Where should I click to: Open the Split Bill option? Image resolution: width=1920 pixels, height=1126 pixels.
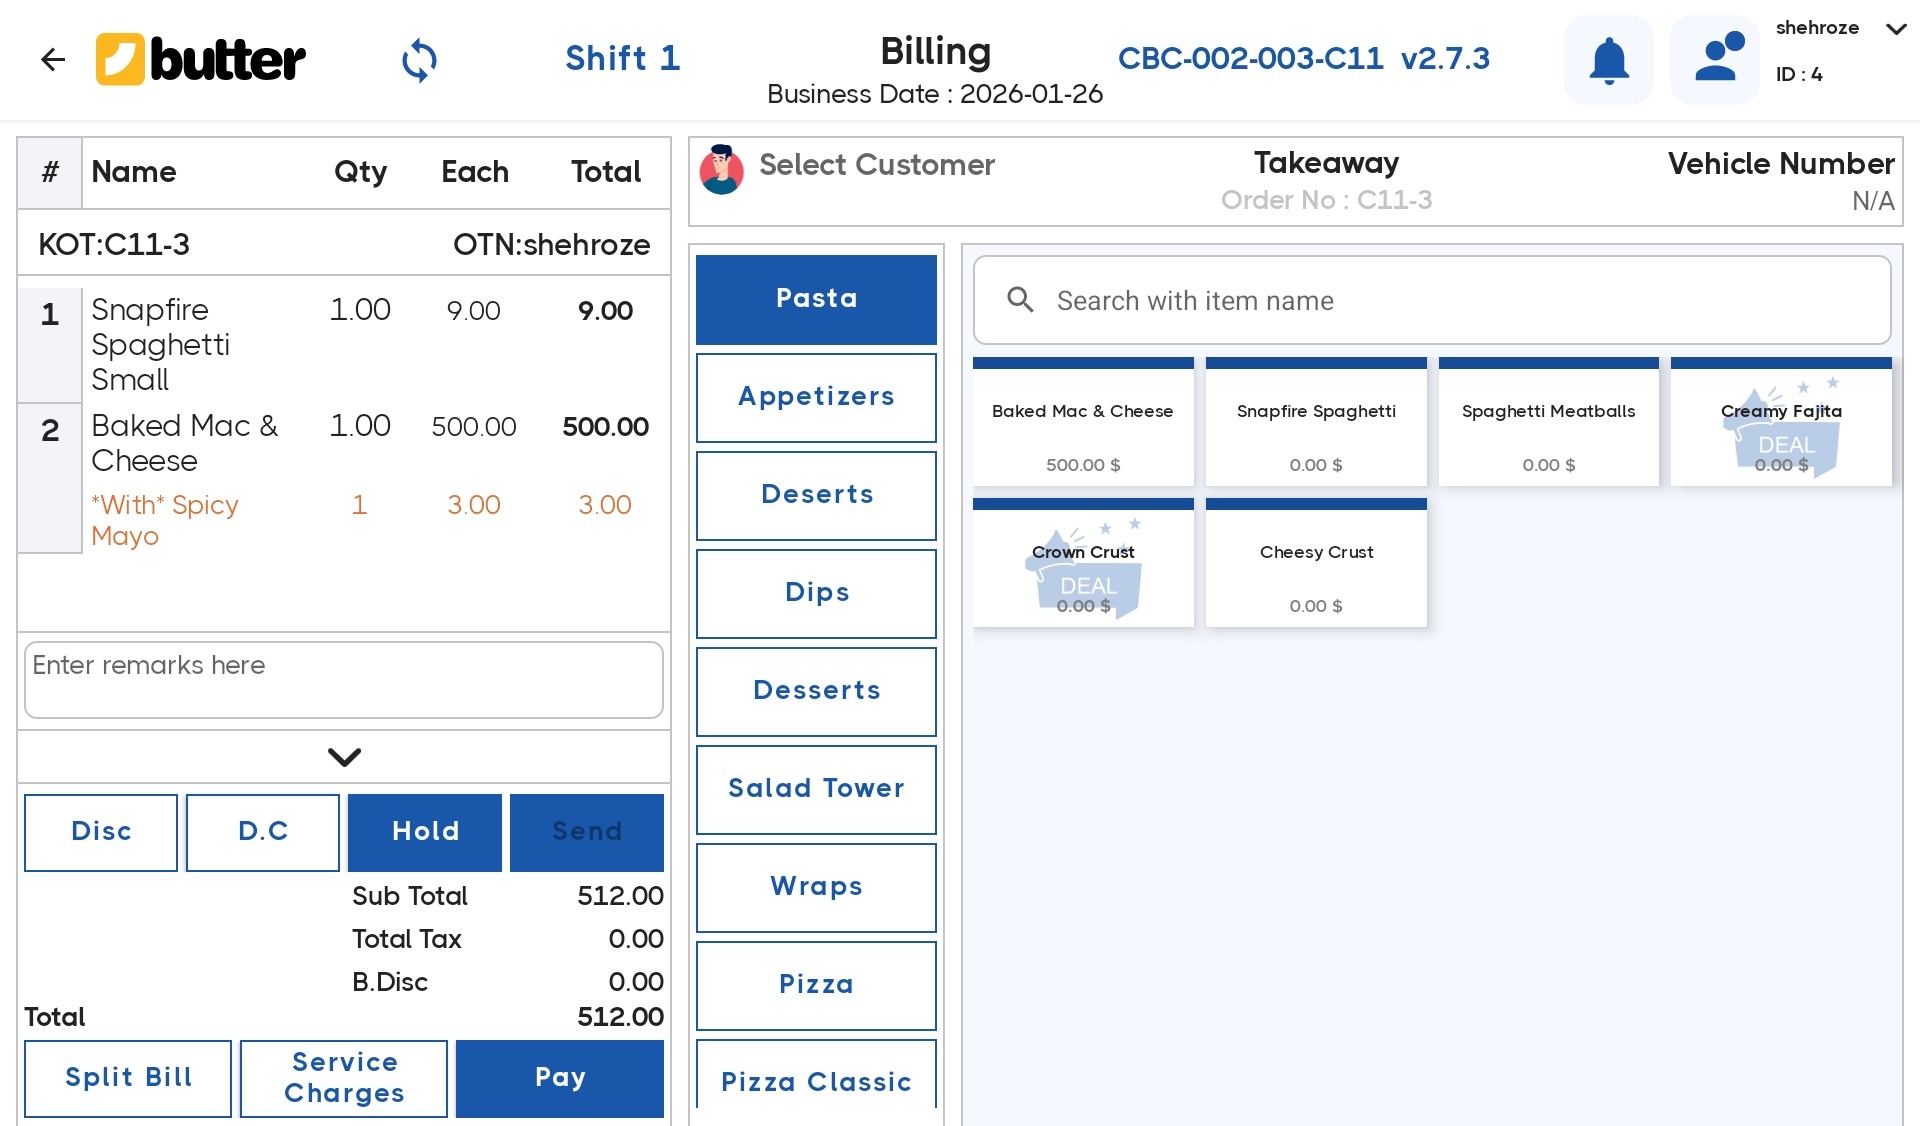pos(128,1078)
